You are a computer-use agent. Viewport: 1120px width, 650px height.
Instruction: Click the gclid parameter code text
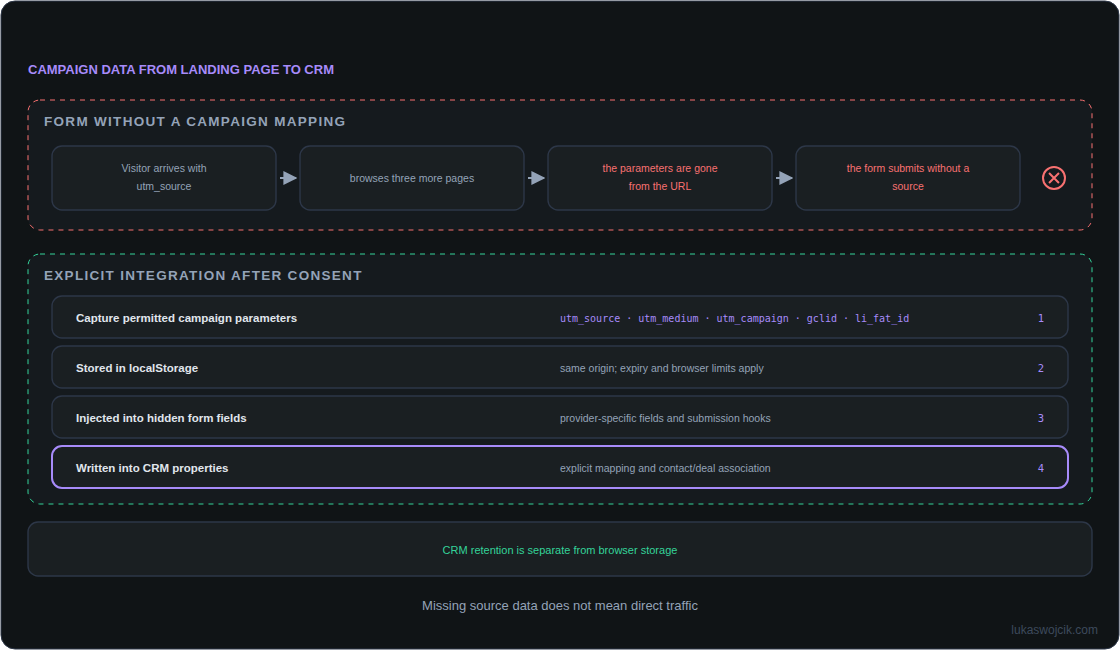821,319
